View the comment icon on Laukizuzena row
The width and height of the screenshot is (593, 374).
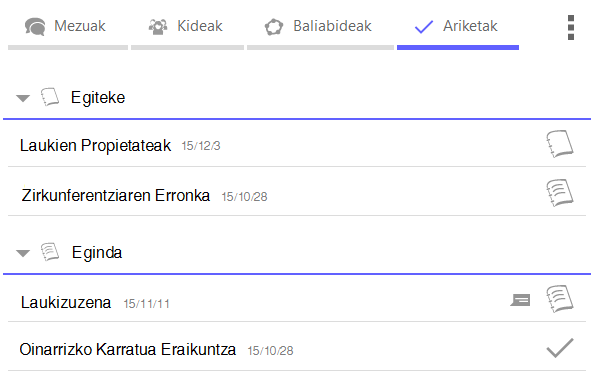click(520, 300)
